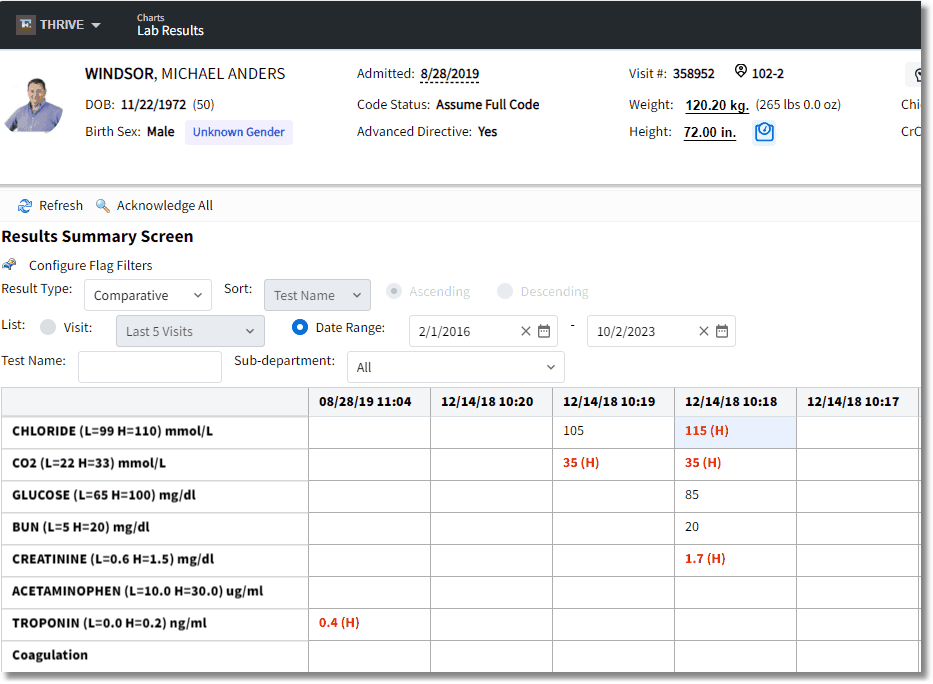Click the CO2 test row label

[x=155, y=464]
